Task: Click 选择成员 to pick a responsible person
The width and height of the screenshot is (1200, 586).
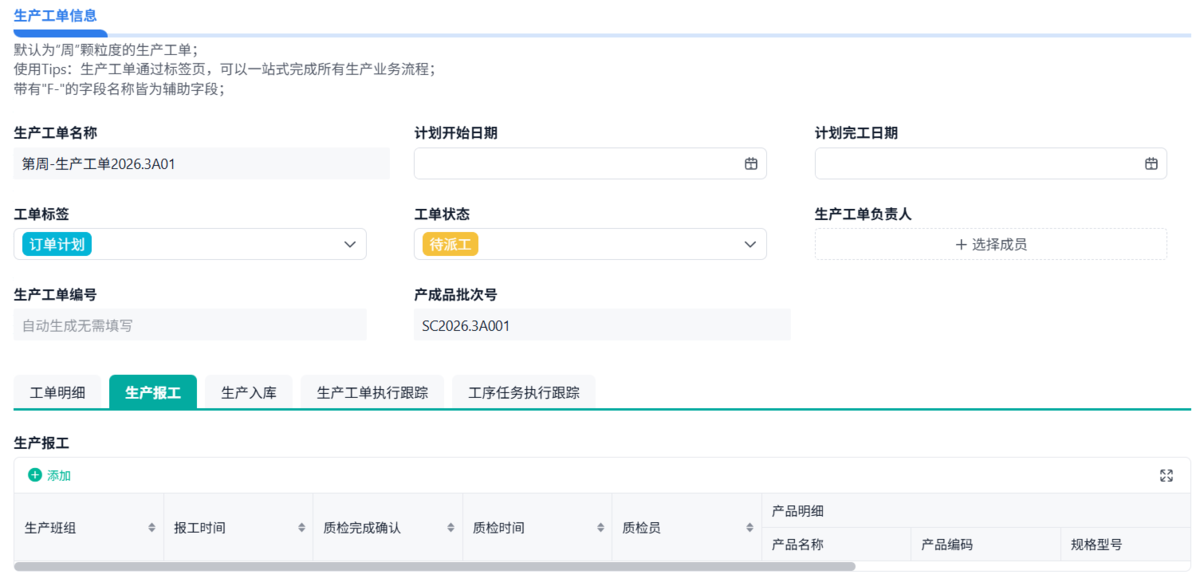Action: (x=990, y=243)
